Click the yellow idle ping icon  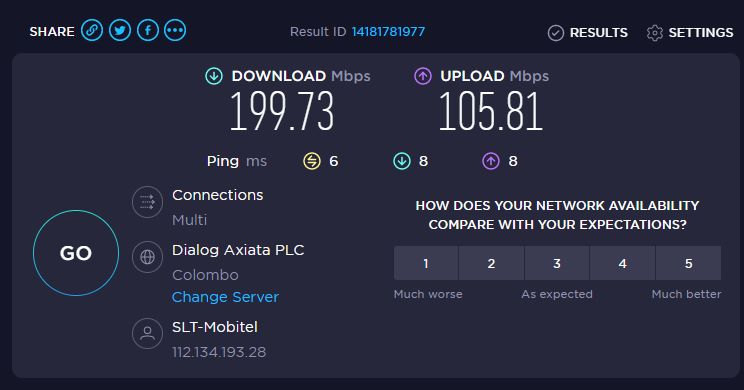click(312, 161)
